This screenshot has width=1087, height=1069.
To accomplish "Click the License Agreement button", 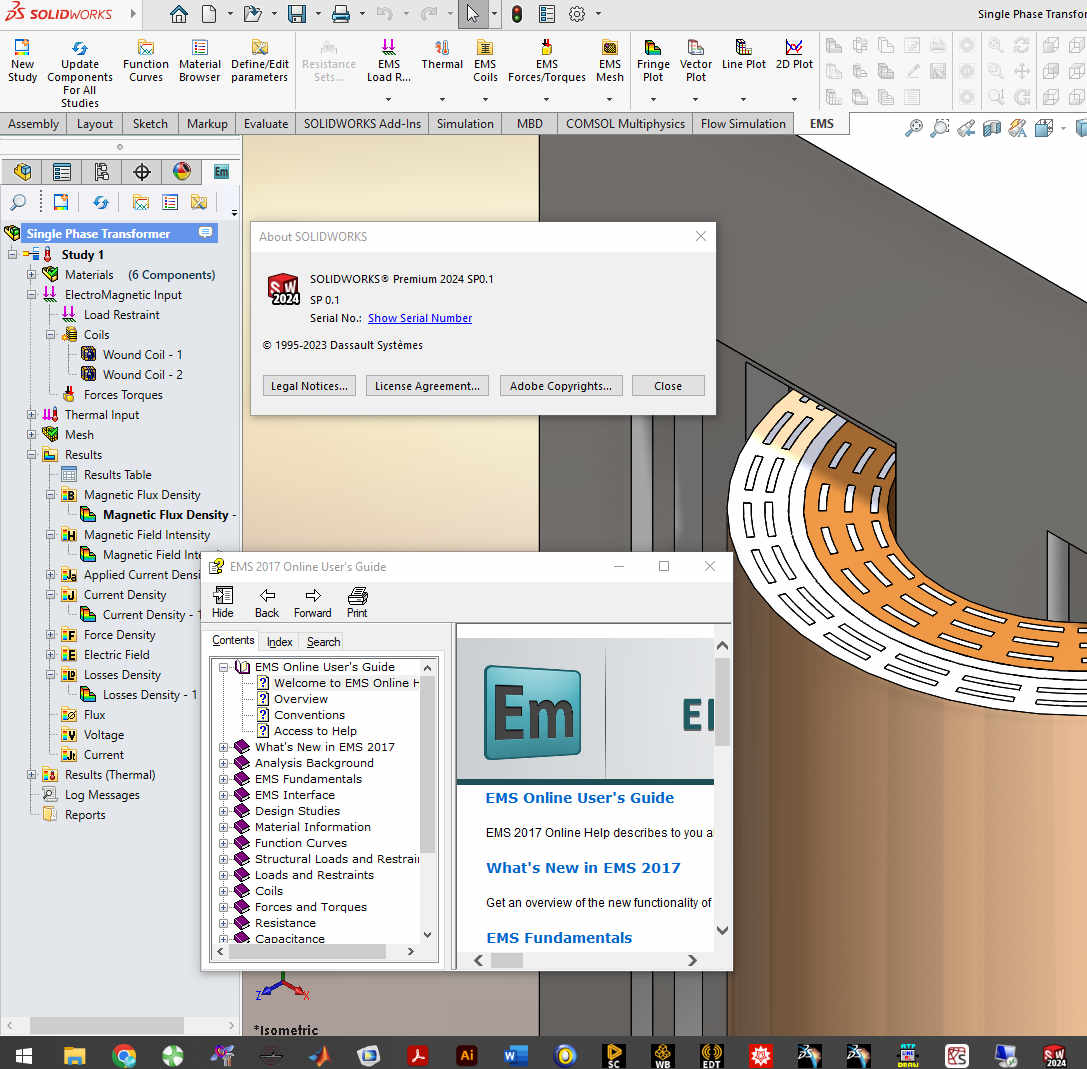I will click(427, 385).
